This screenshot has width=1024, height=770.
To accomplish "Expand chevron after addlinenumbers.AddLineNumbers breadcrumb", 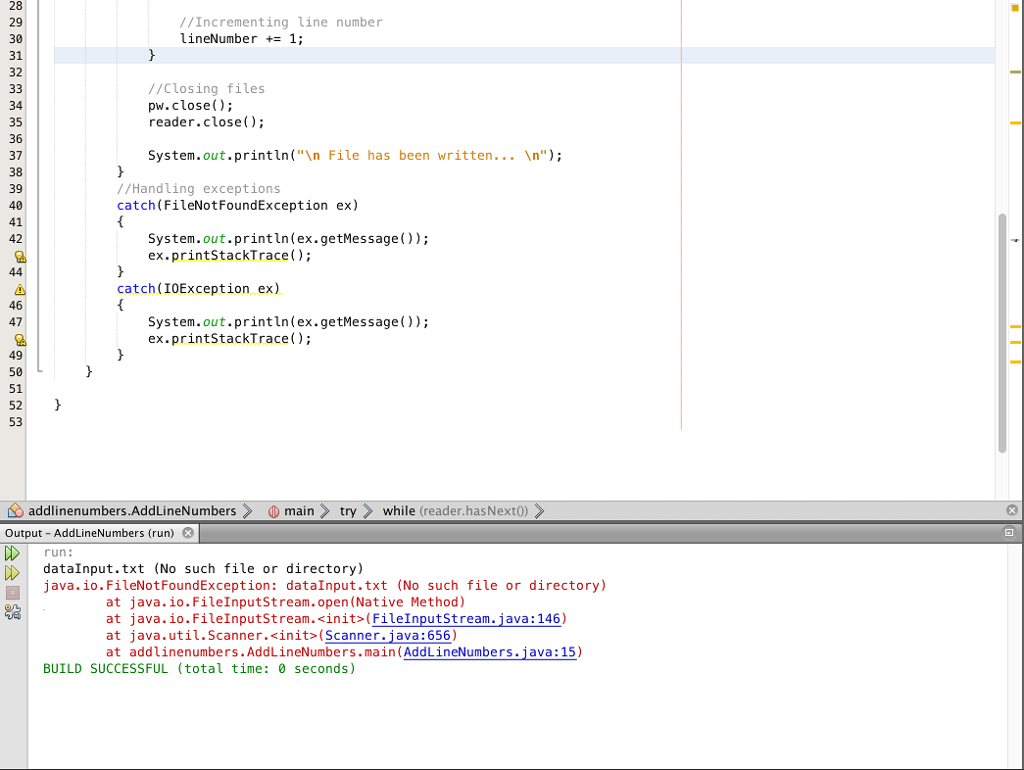I will coord(248,511).
